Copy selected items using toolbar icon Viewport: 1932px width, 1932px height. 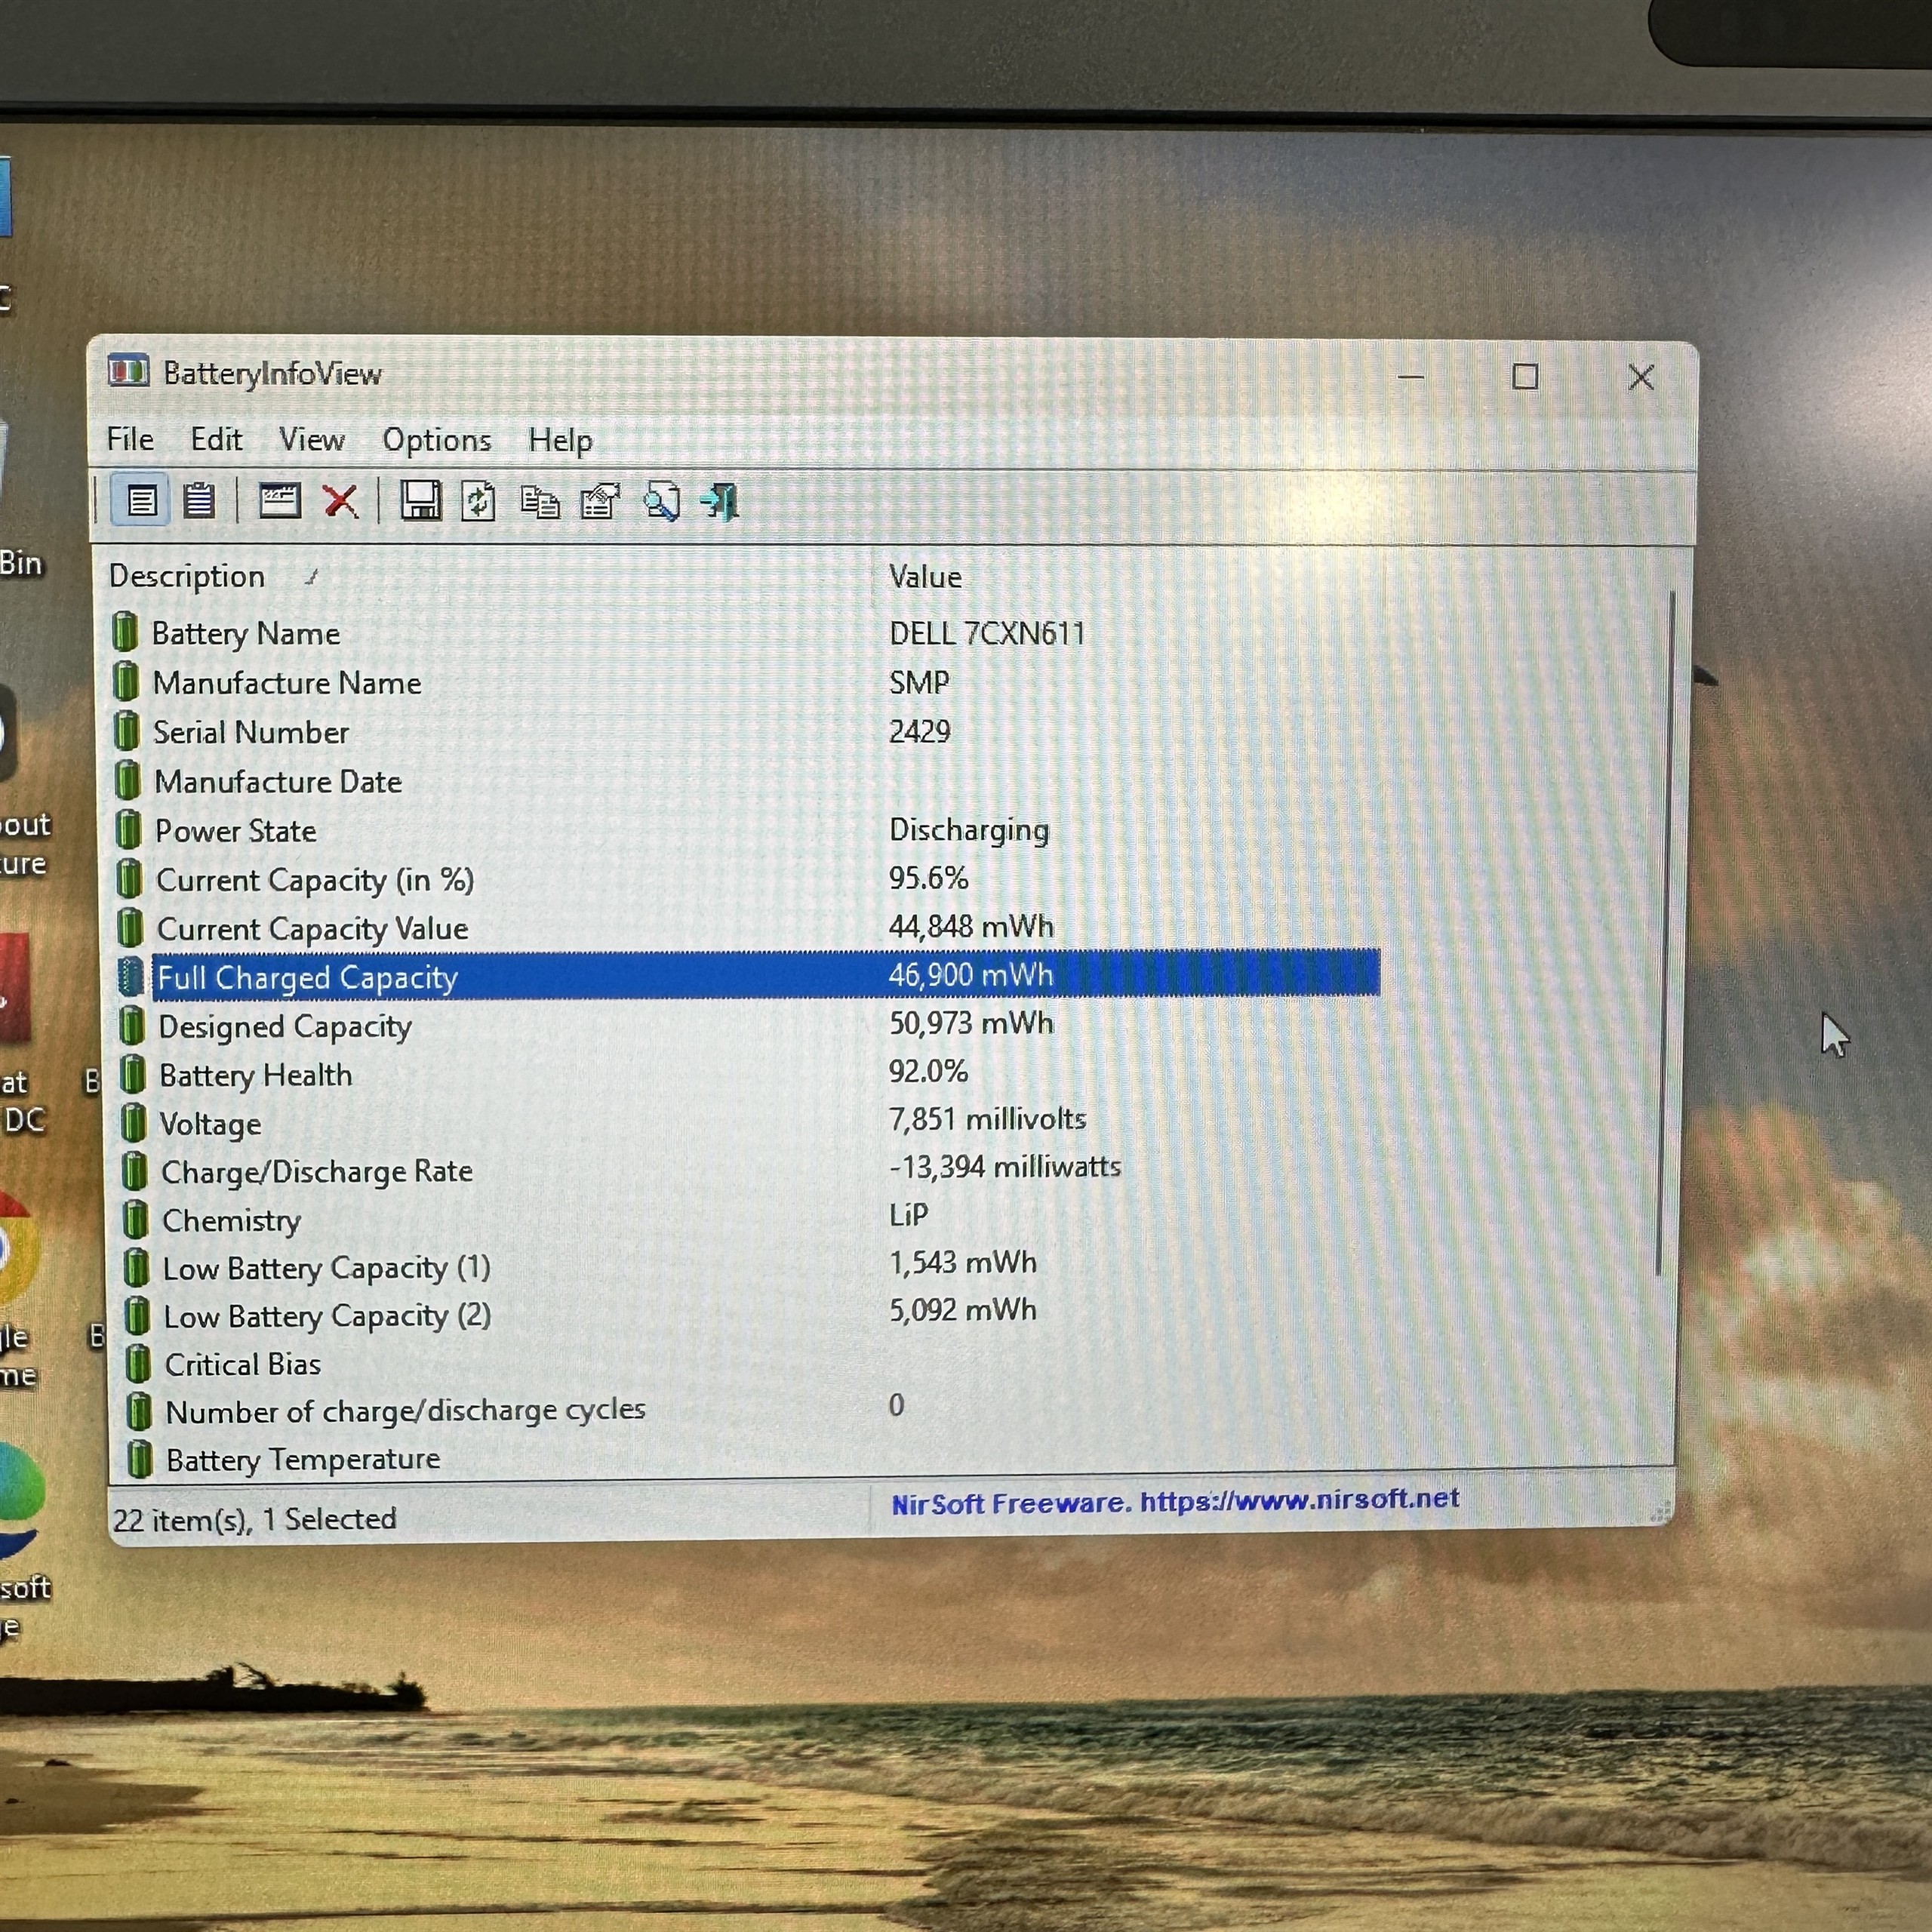(x=540, y=502)
